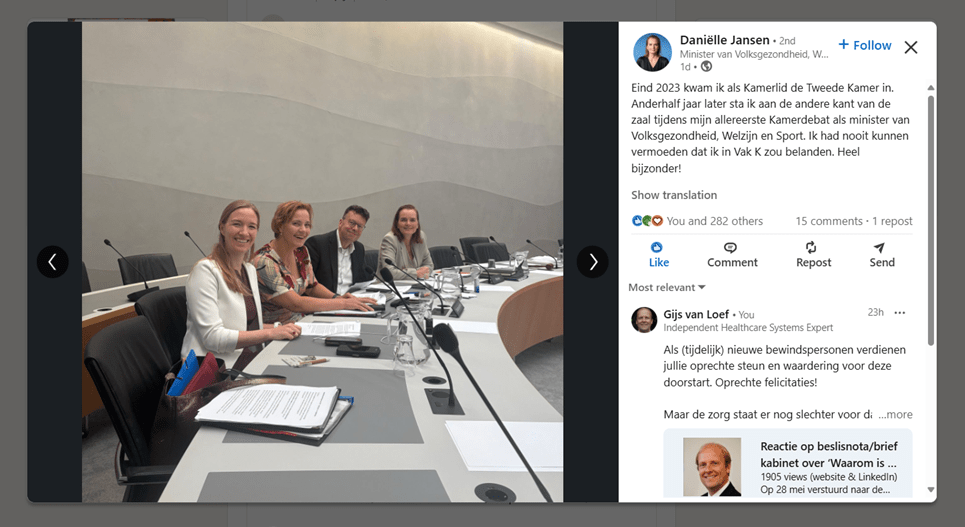The width and height of the screenshot is (965, 527).
Task: Open the linked article Reactie op beslisnota/brief
Action: tap(828, 454)
